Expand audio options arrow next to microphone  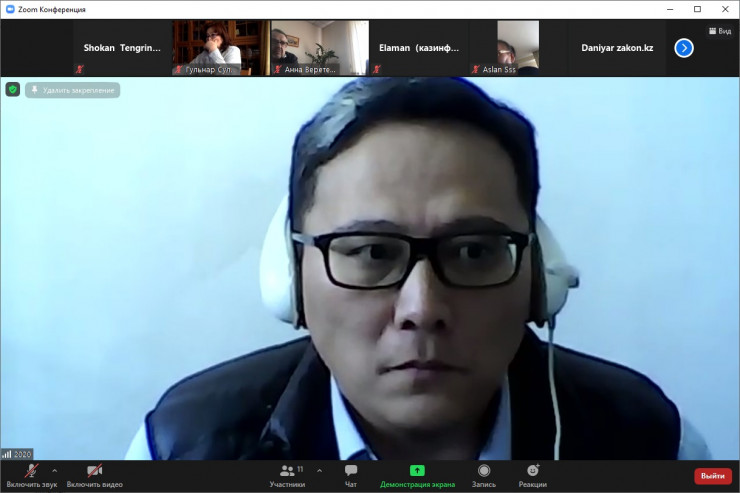click(x=54, y=469)
